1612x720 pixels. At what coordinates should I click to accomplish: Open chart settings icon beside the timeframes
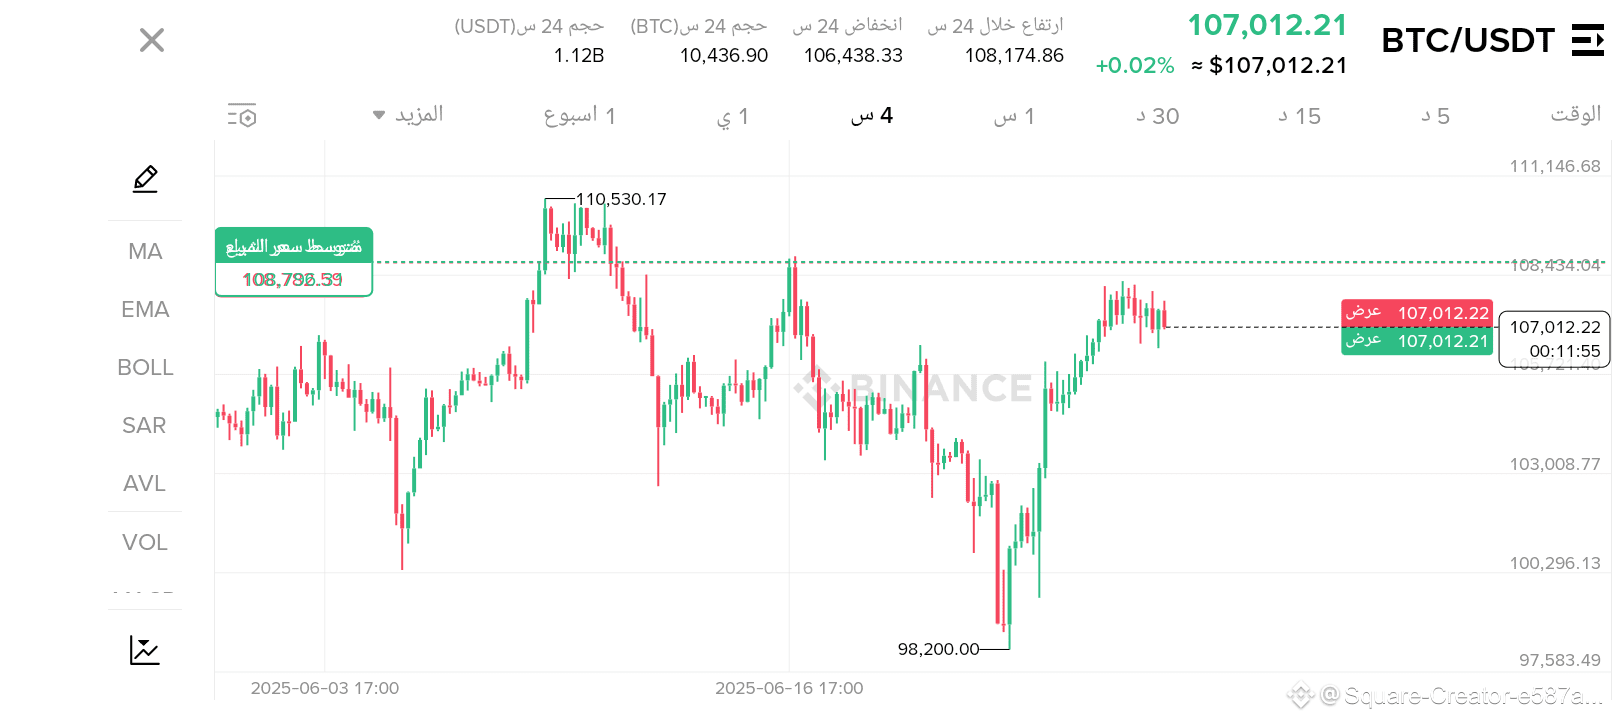[242, 116]
